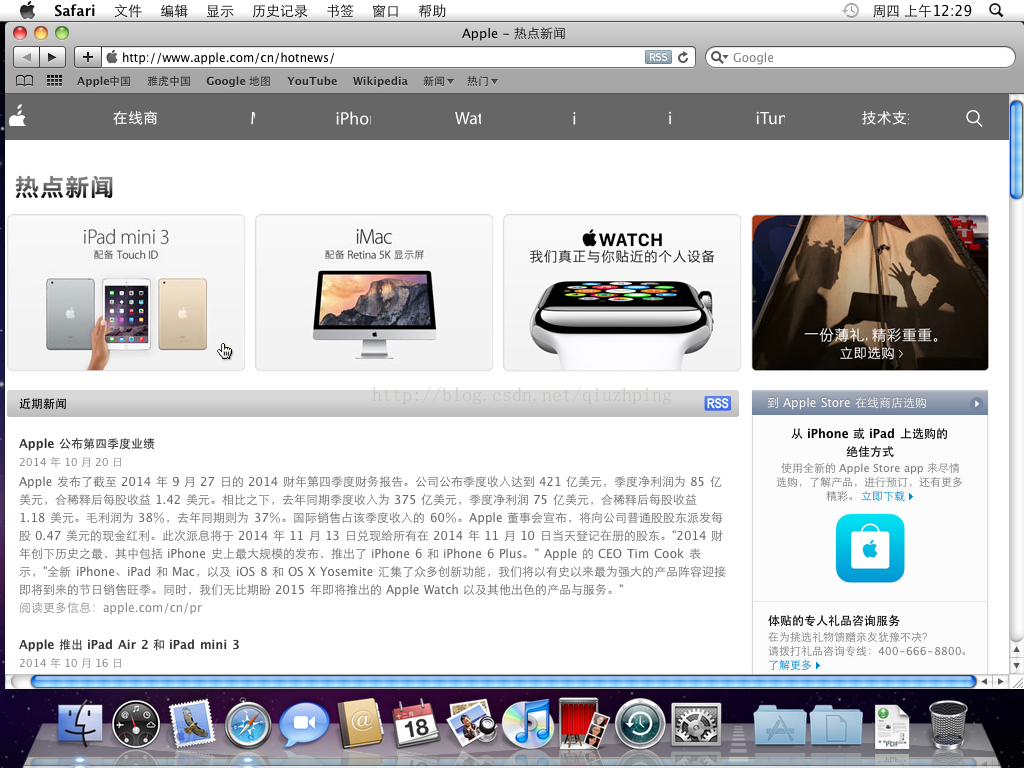Open the 文件 menu
This screenshot has height=768, width=1024.
pos(128,10)
